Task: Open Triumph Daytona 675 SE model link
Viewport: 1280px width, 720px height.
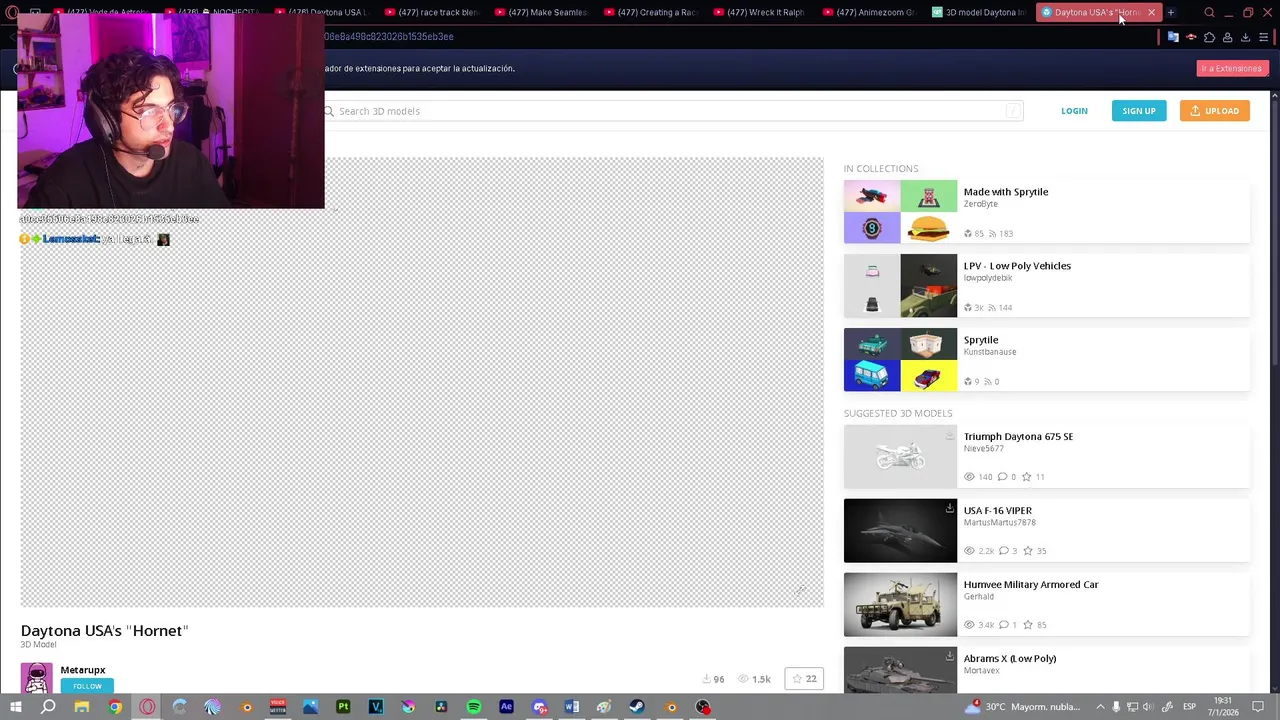Action: (1018, 437)
